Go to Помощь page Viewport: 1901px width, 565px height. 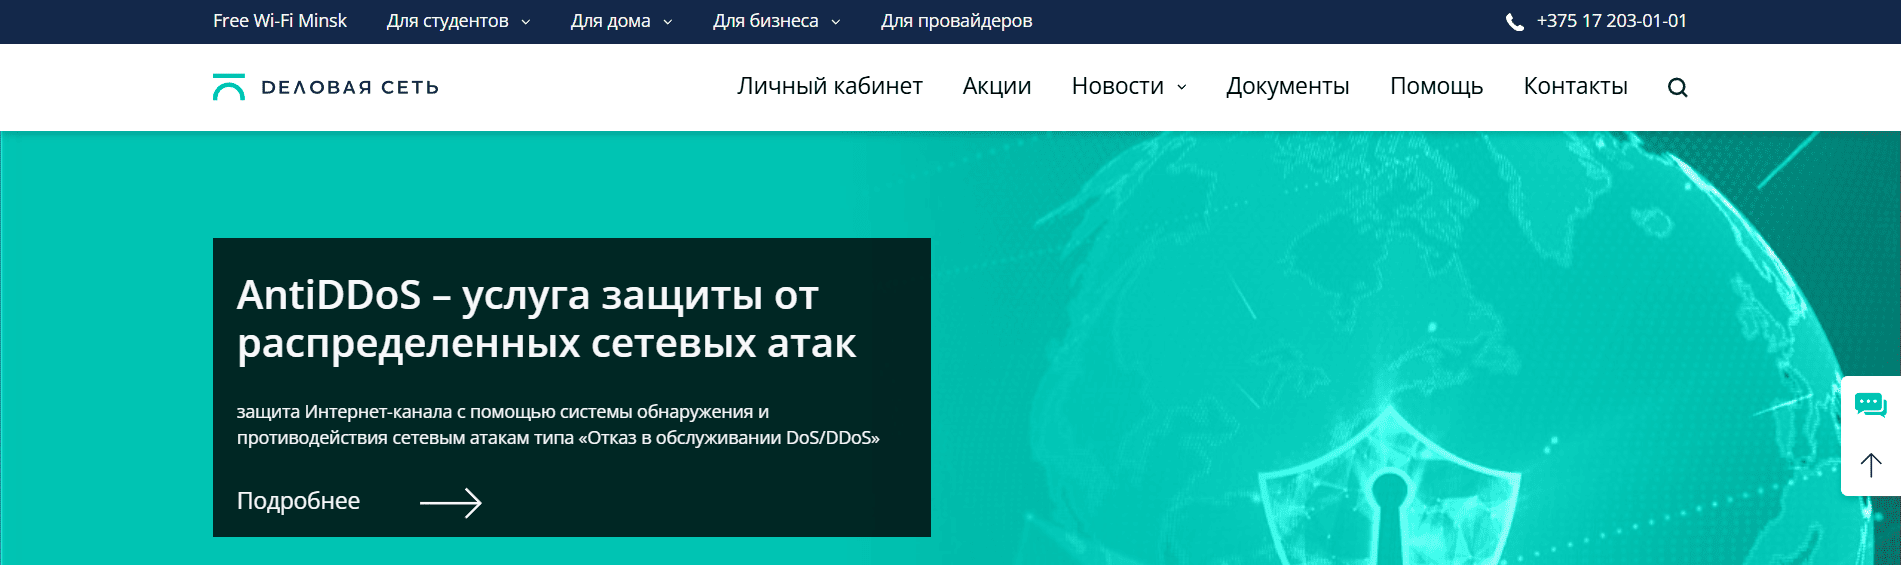point(1436,86)
